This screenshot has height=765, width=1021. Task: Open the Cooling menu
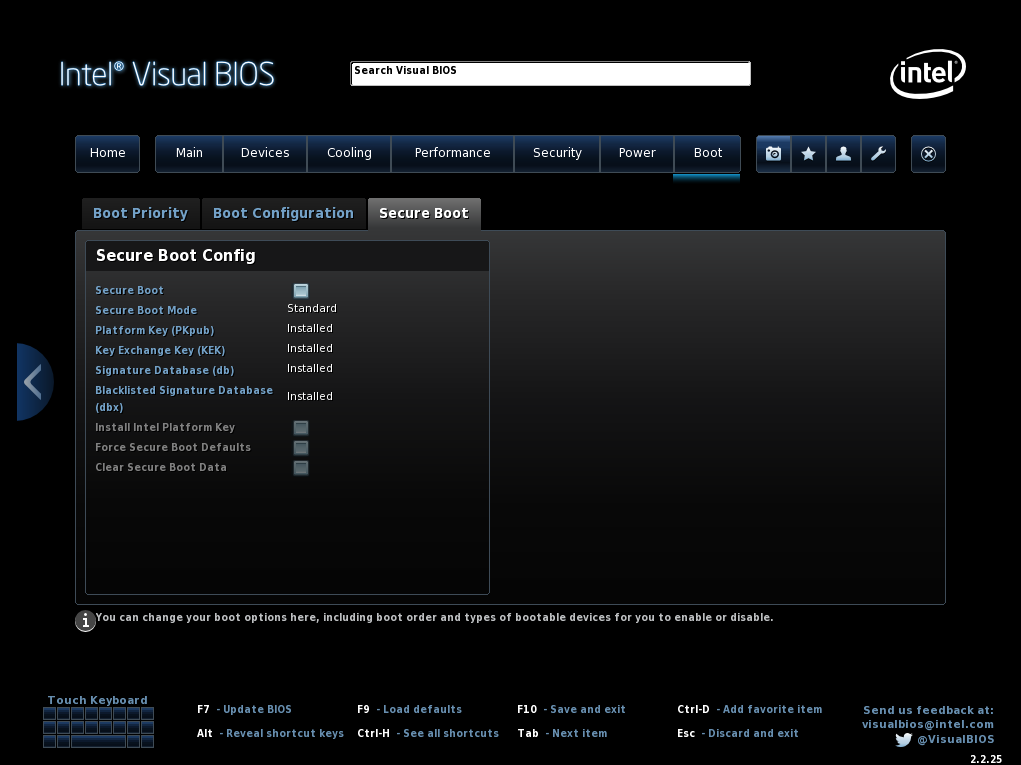pyautogui.click(x=349, y=154)
